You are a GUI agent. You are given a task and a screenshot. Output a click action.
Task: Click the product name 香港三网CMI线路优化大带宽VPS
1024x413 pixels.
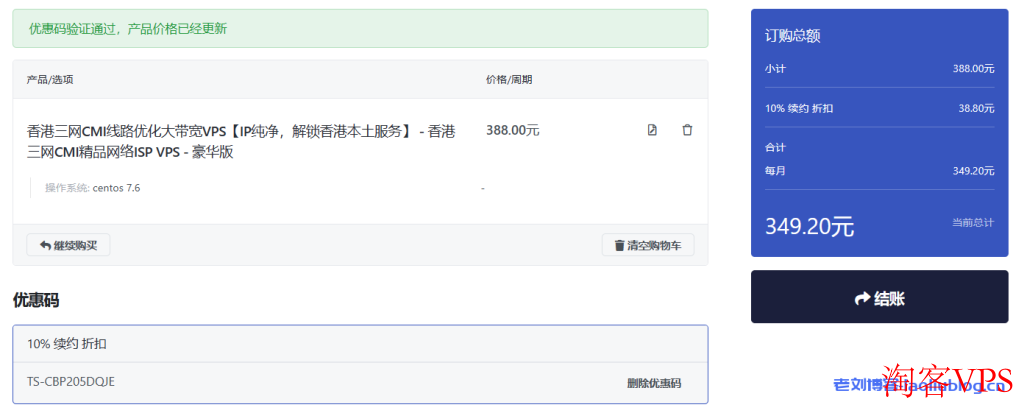click(241, 141)
